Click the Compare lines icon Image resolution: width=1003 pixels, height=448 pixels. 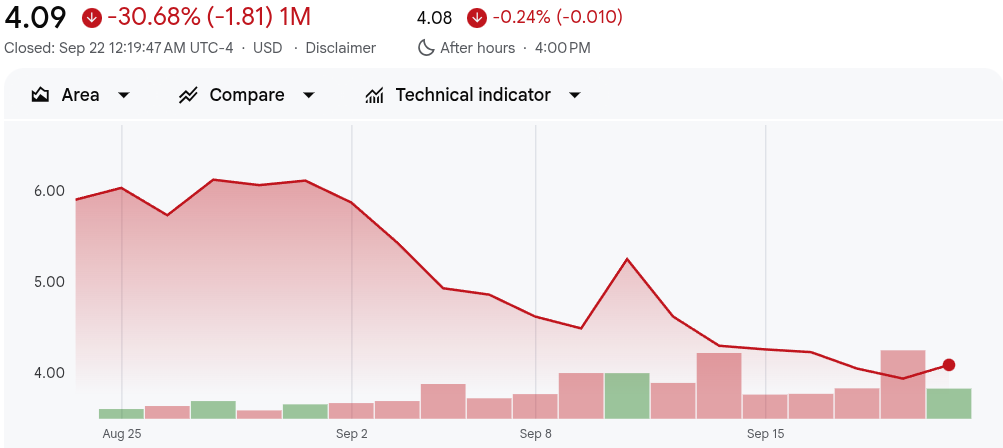click(x=188, y=95)
